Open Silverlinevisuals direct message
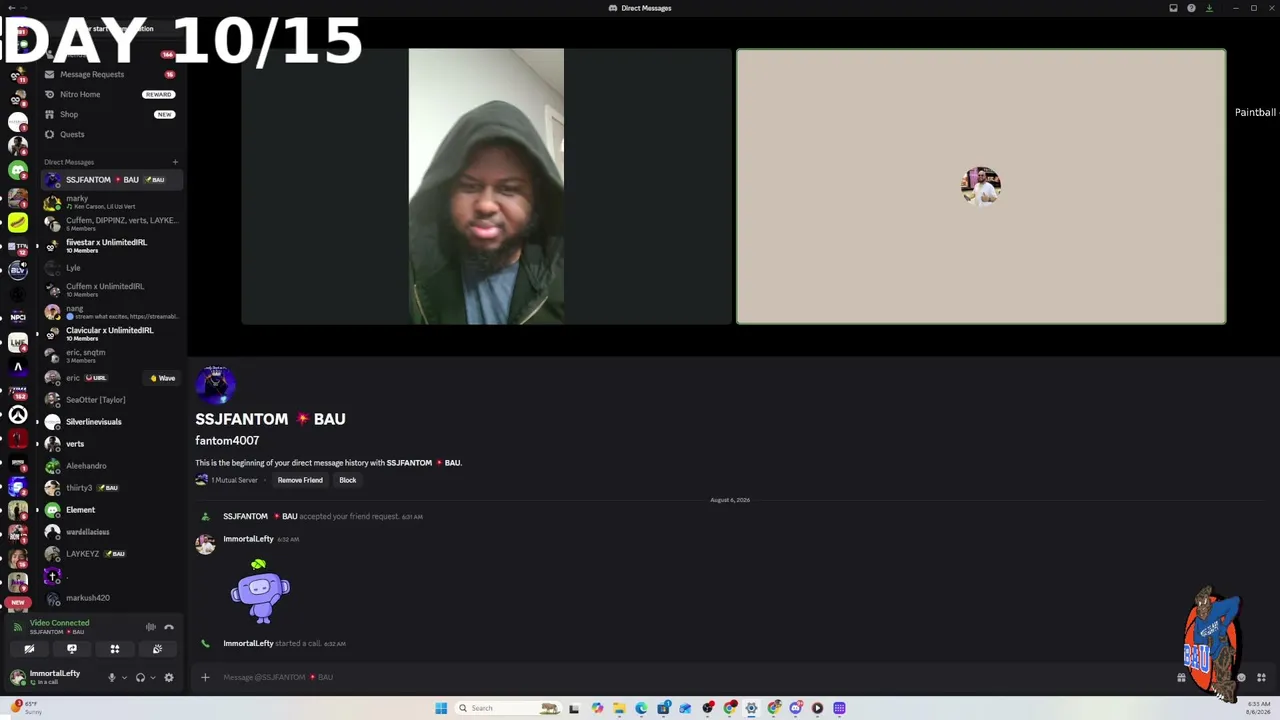Viewport: 1280px width, 720px height. (x=110, y=422)
